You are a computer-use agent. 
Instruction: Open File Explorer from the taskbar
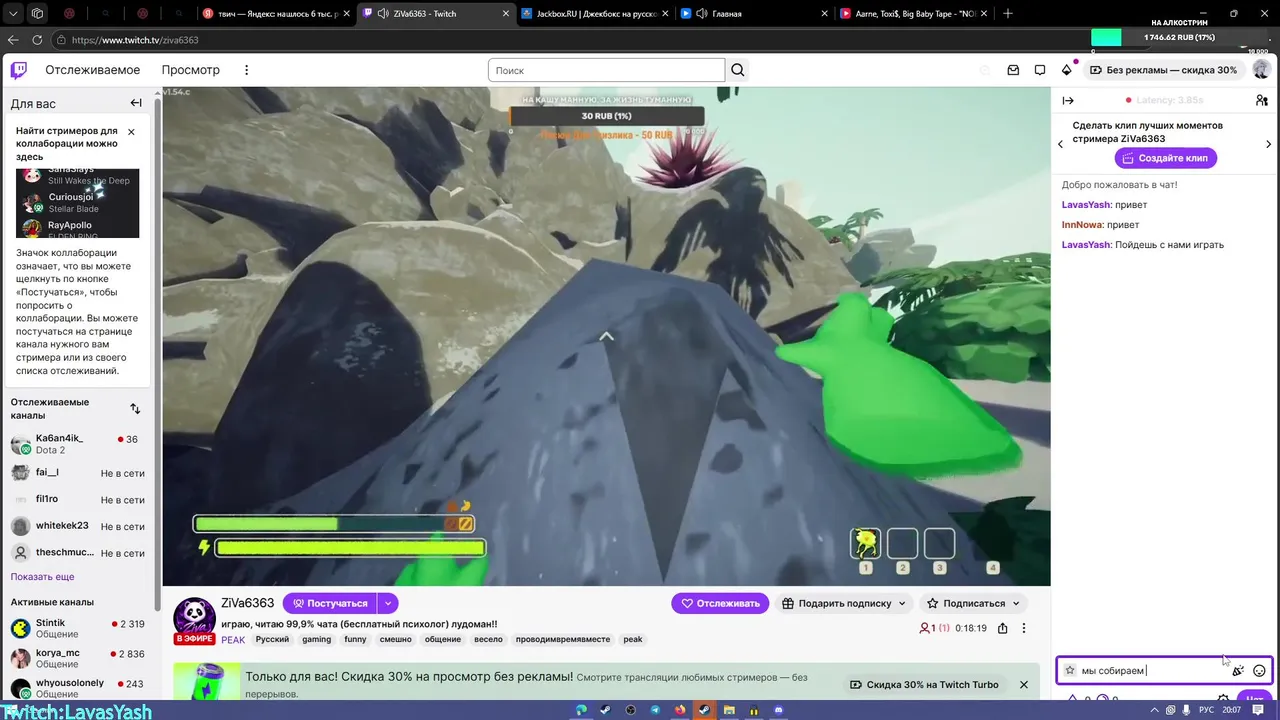[x=729, y=710]
